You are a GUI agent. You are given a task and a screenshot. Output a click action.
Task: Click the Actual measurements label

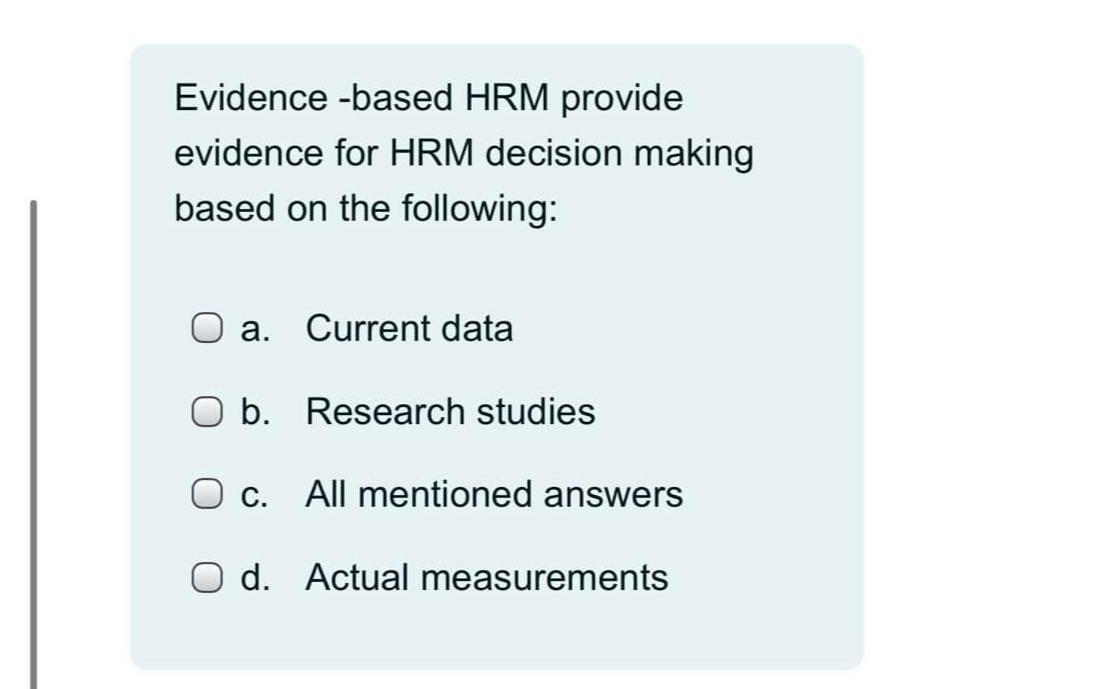point(486,578)
